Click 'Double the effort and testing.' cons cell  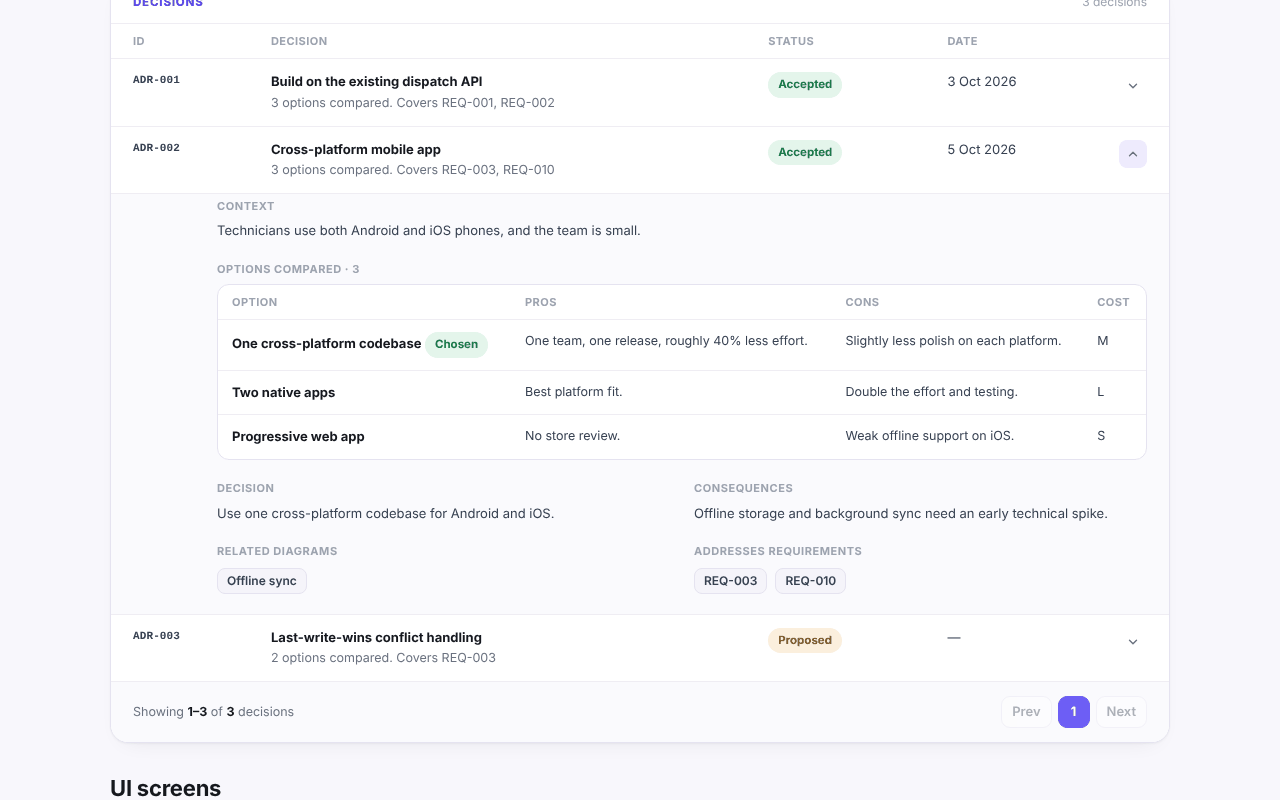pyautogui.click(x=932, y=392)
